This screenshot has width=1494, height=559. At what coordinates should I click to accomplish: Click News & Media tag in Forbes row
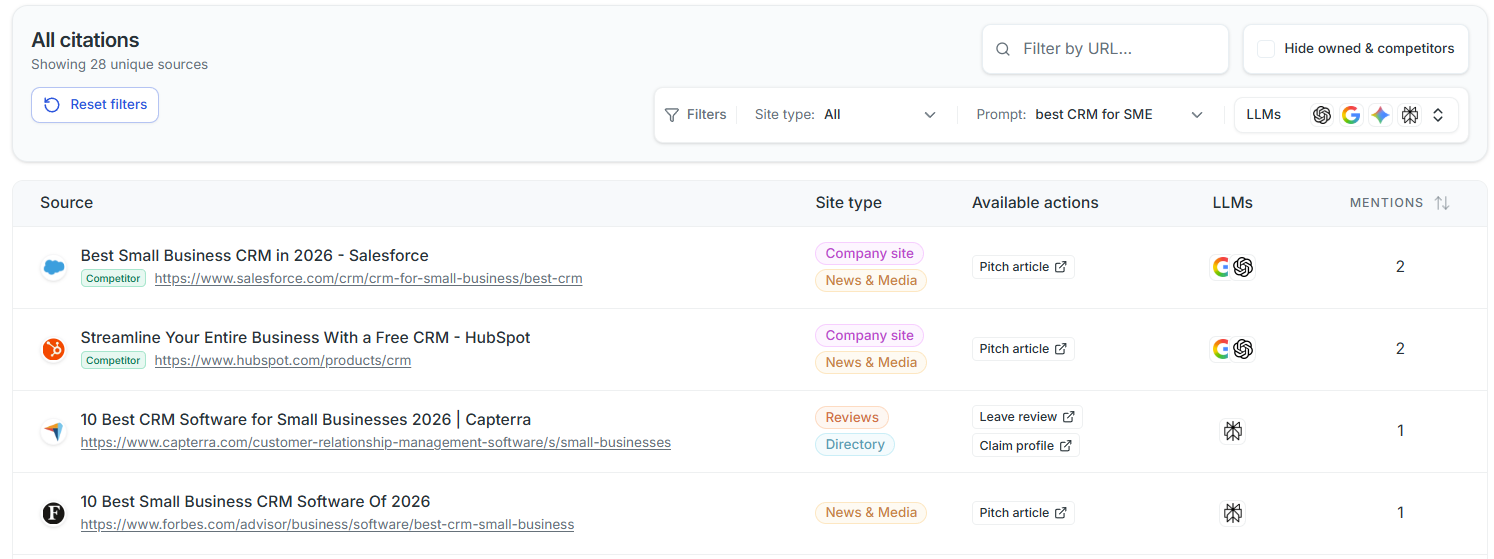(871, 513)
